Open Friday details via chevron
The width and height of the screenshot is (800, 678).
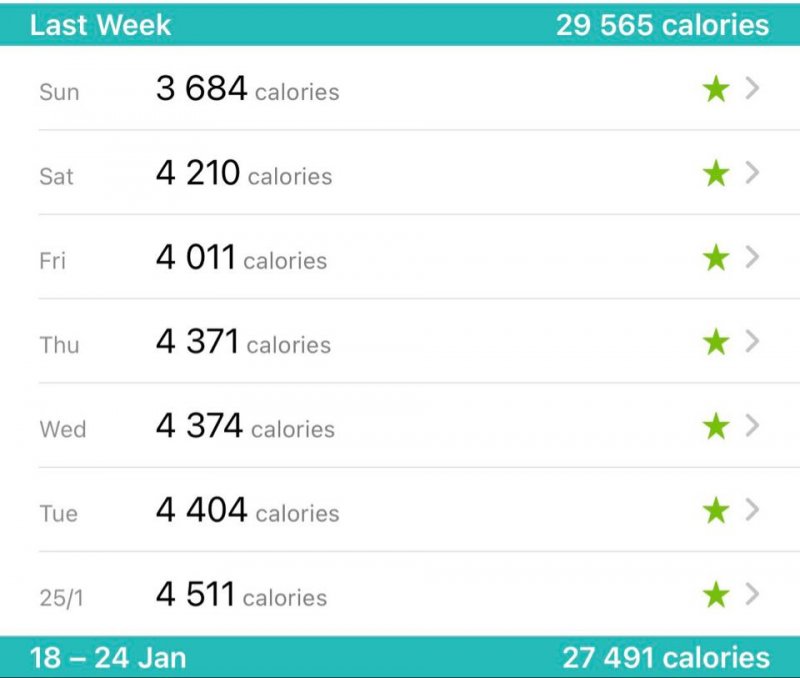[752, 257]
